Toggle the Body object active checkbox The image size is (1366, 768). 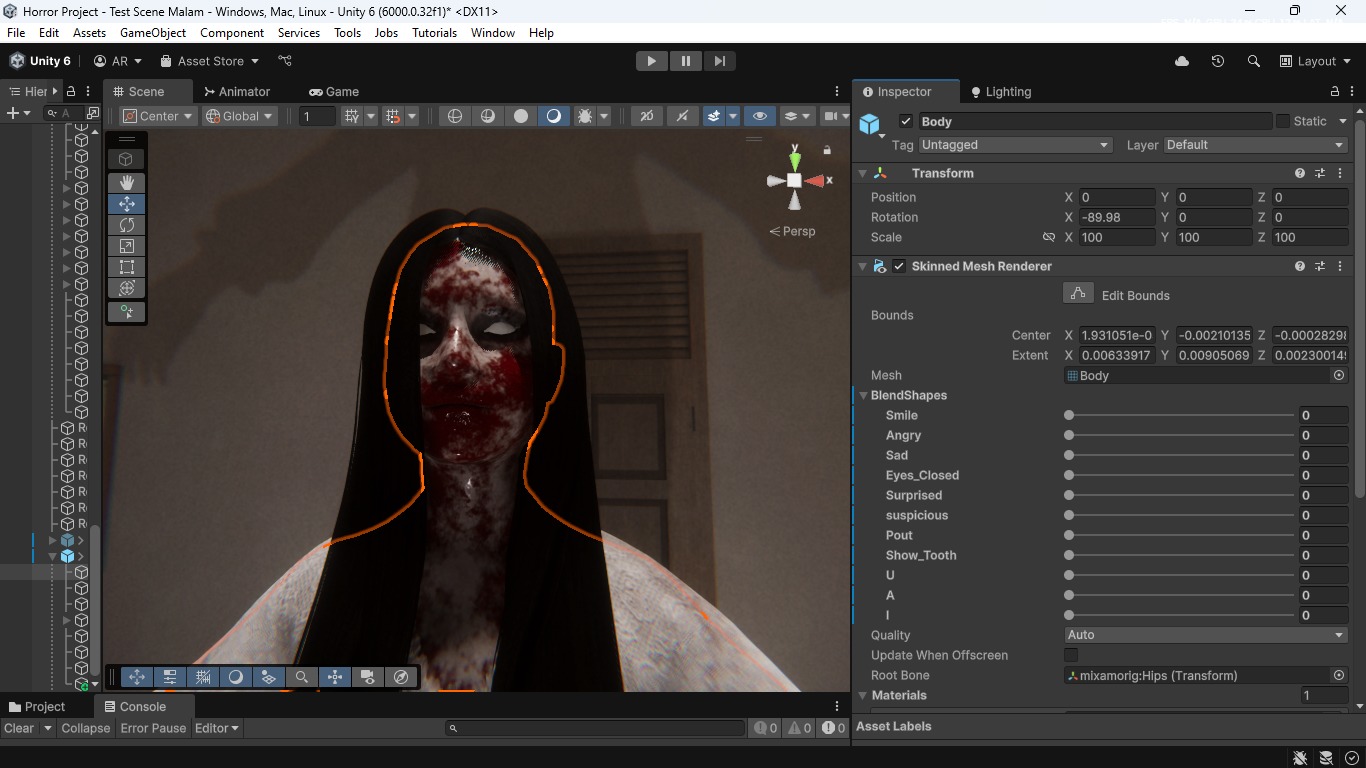[x=906, y=121]
